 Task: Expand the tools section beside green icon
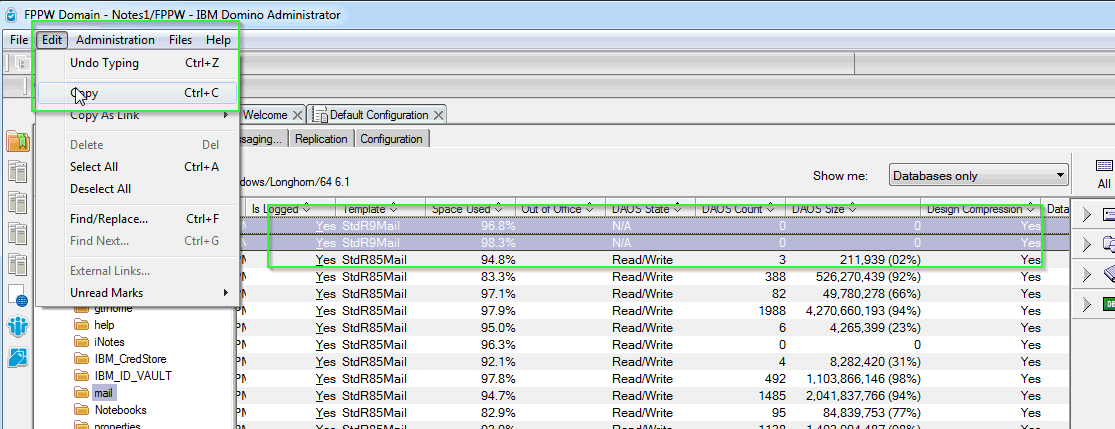1087,304
